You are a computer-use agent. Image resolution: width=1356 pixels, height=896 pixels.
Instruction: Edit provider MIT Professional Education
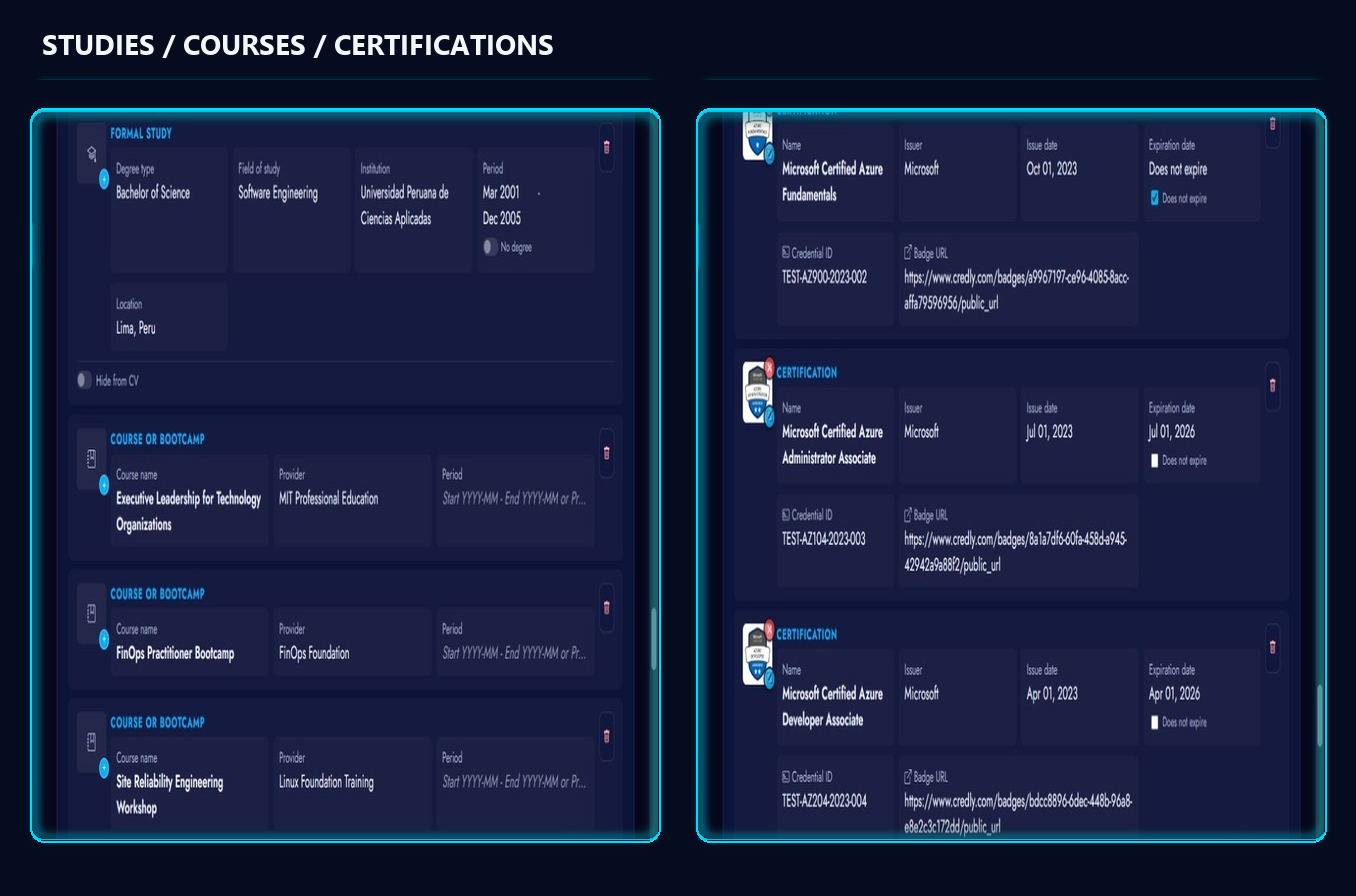pyautogui.click(x=352, y=500)
